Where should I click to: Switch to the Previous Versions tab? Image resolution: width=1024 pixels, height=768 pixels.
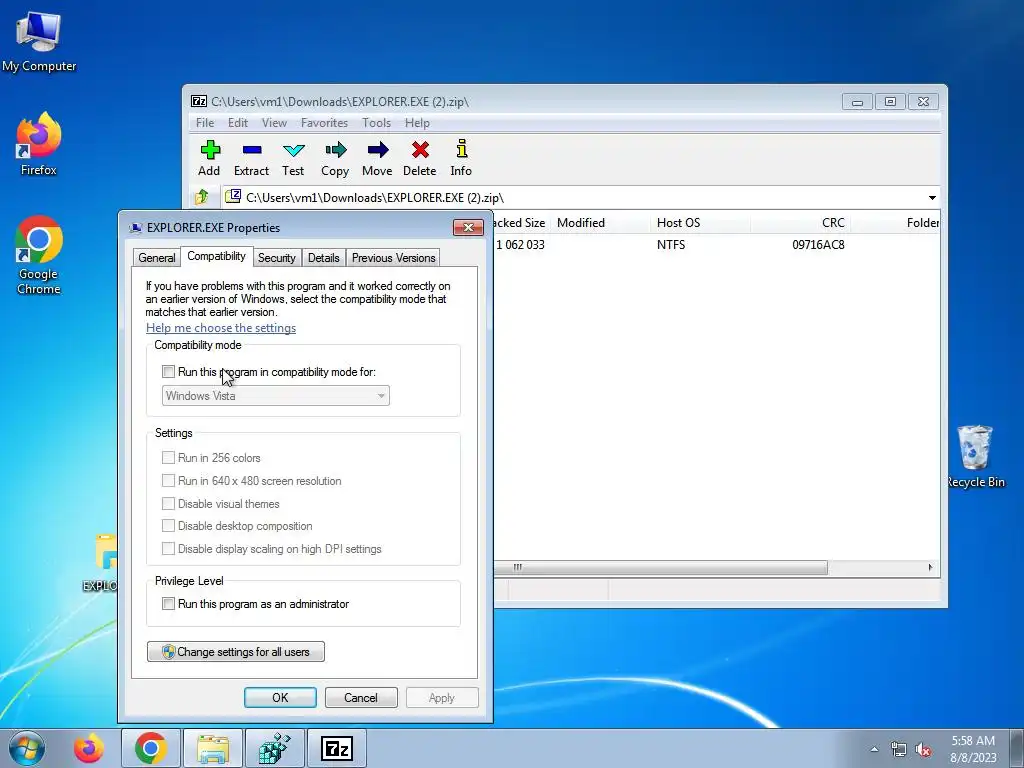click(394, 258)
